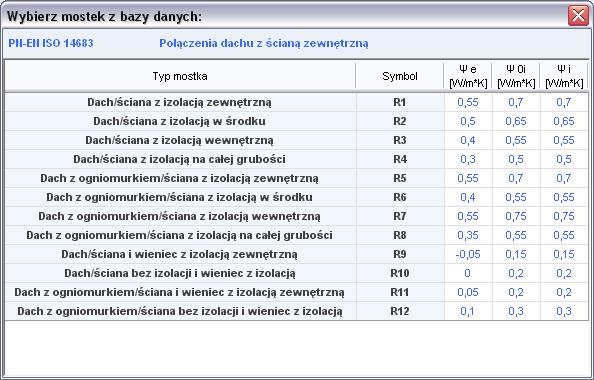Click Ψ i value 0,7 in row R1
The width and height of the screenshot is (594, 380).
point(564,102)
